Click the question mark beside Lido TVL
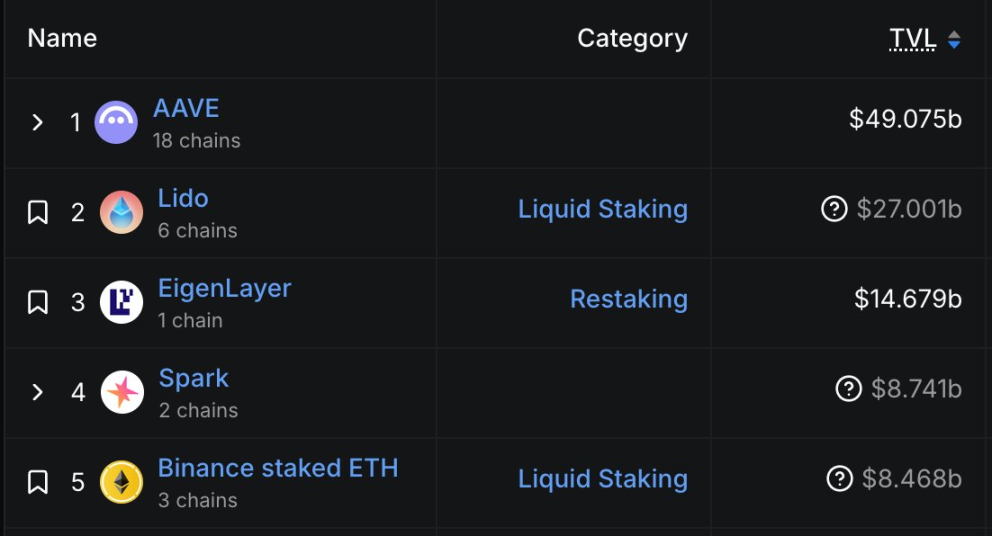Screen dimensions: 992x536 [834, 209]
